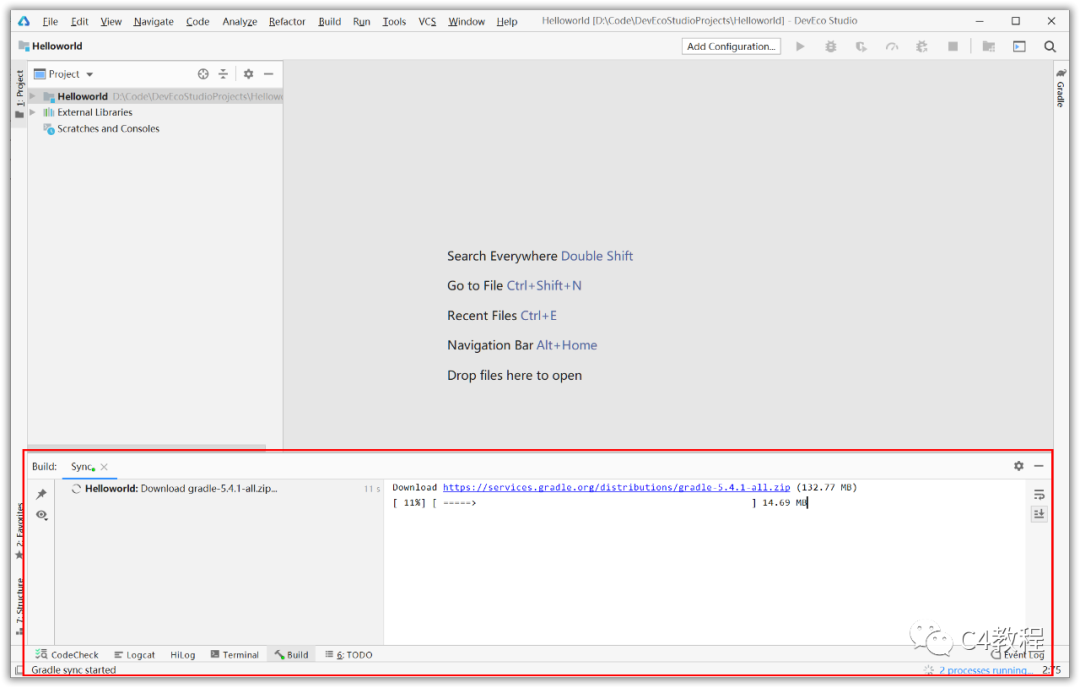Click the DevEco Studio logo icon
The image size is (1080, 688).
[24, 21]
